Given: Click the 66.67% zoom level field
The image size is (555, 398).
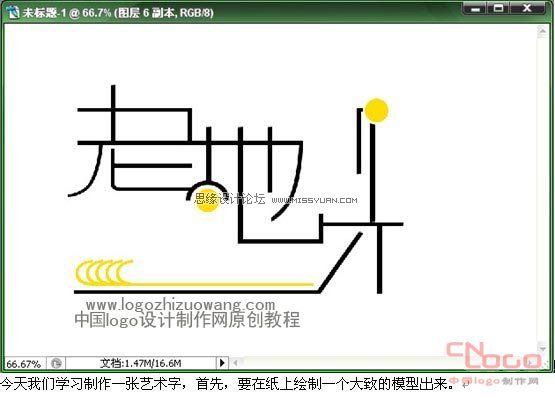Looking at the screenshot, I should pos(24,364).
